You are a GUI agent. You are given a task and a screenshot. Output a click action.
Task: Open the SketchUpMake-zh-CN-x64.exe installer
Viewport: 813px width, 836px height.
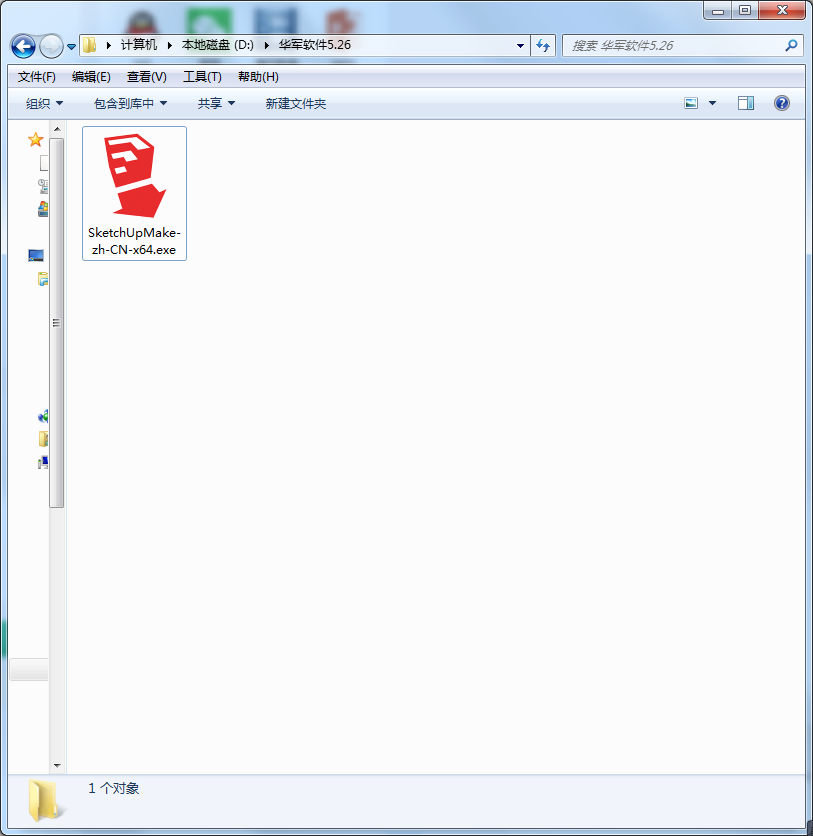click(x=134, y=192)
